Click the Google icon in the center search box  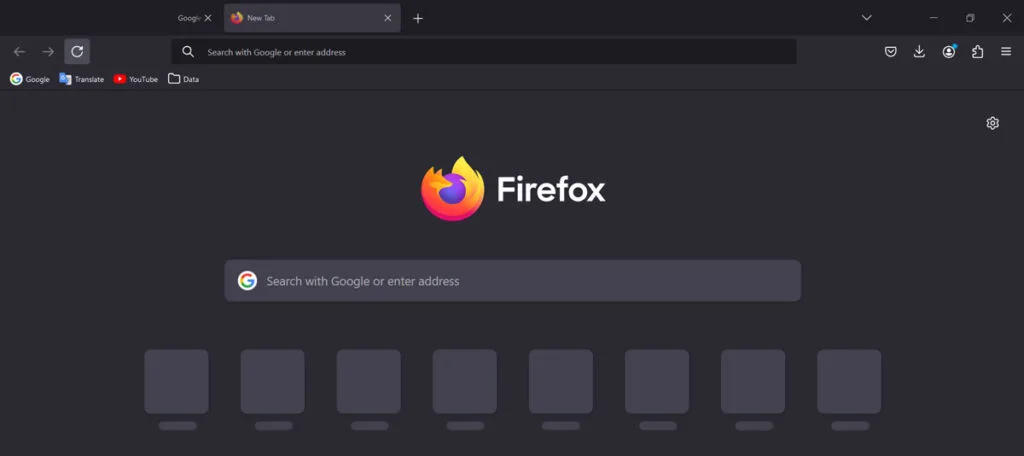pyautogui.click(x=248, y=281)
